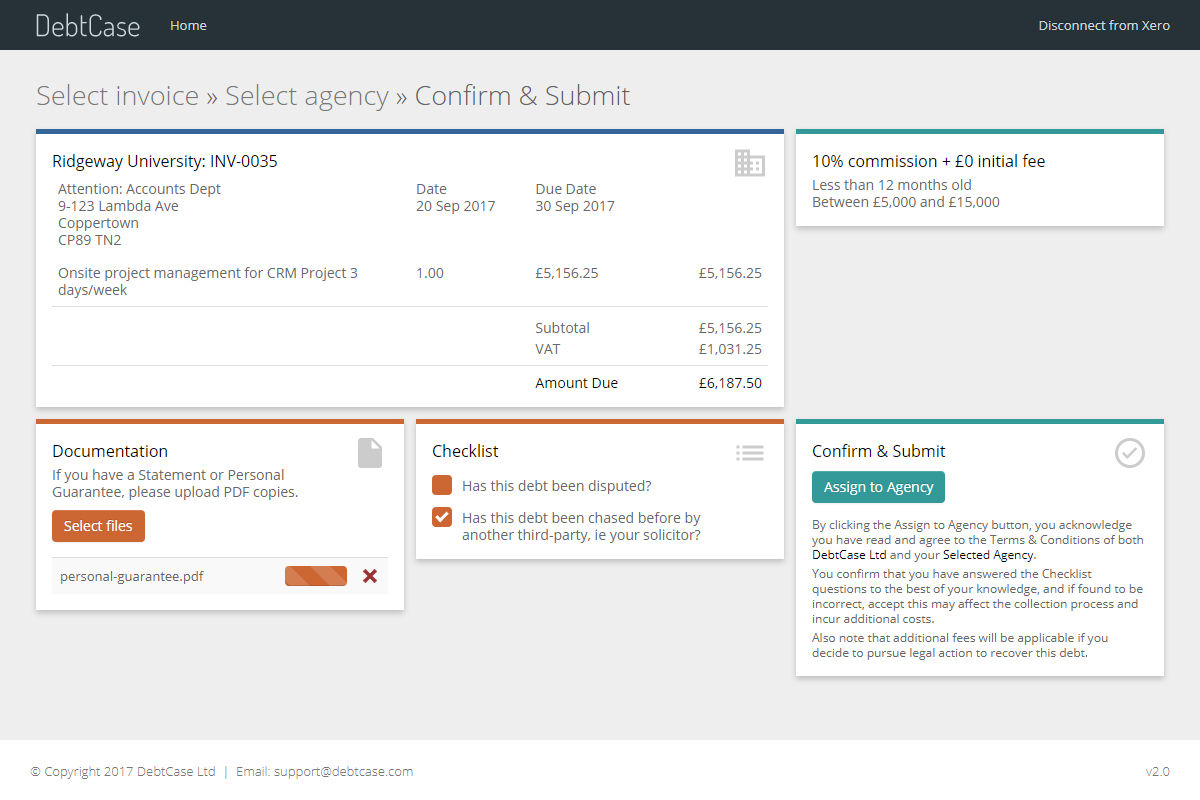Click Disconnect from Xero
The width and height of the screenshot is (1200, 800).
click(1104, 25)
